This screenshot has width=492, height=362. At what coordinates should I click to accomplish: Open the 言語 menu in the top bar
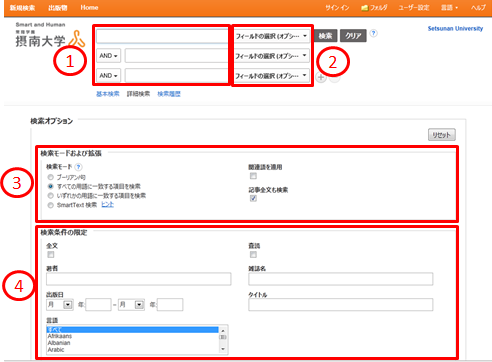point(449,7)
